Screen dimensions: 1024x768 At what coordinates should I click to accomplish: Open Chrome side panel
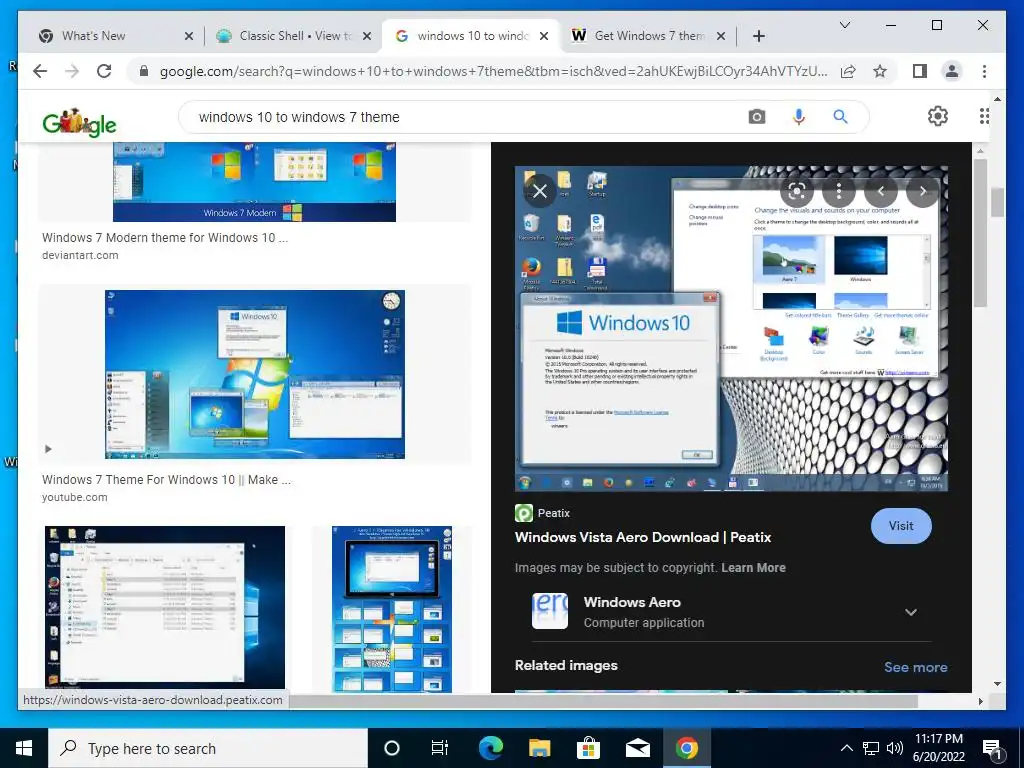click(920, 71)
